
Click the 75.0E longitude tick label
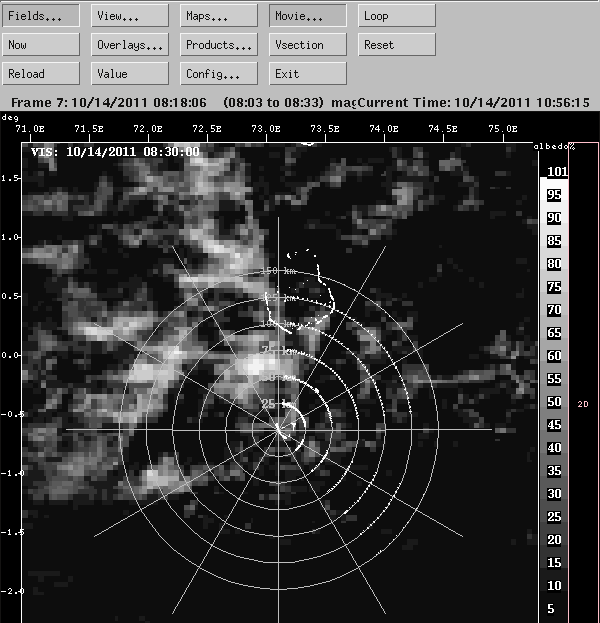(x=503, y=129)
